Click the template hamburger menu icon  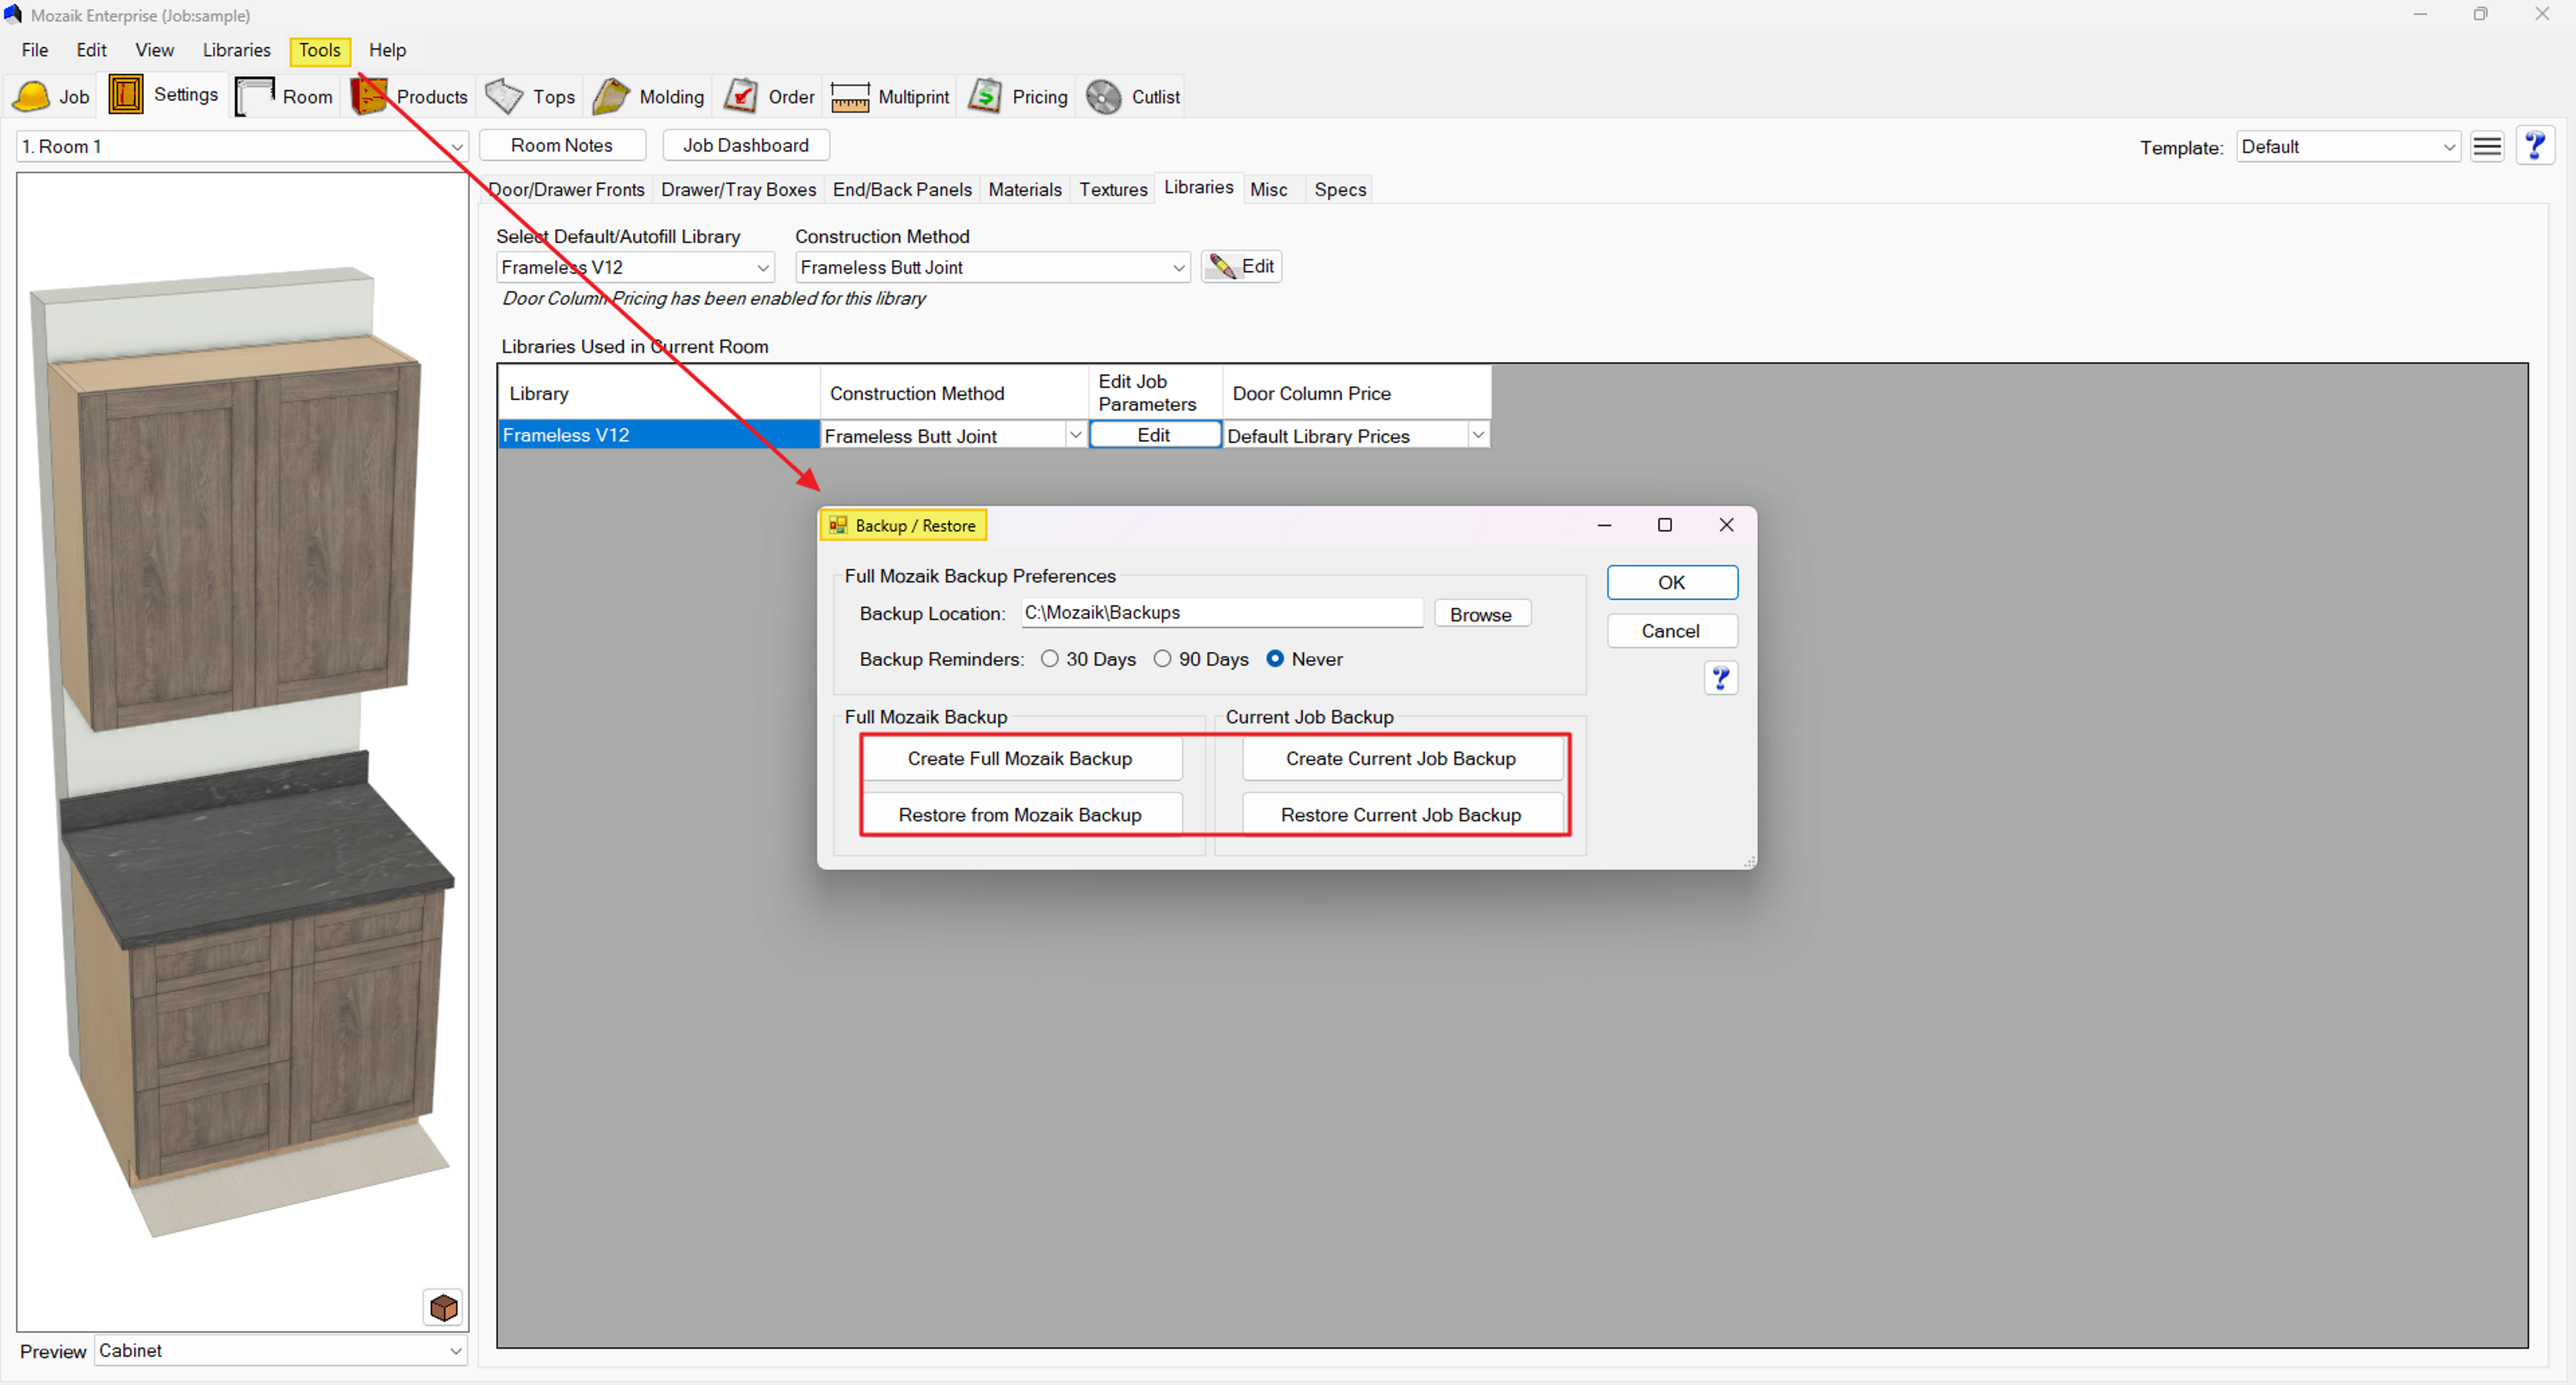(x=2486, y=147)
